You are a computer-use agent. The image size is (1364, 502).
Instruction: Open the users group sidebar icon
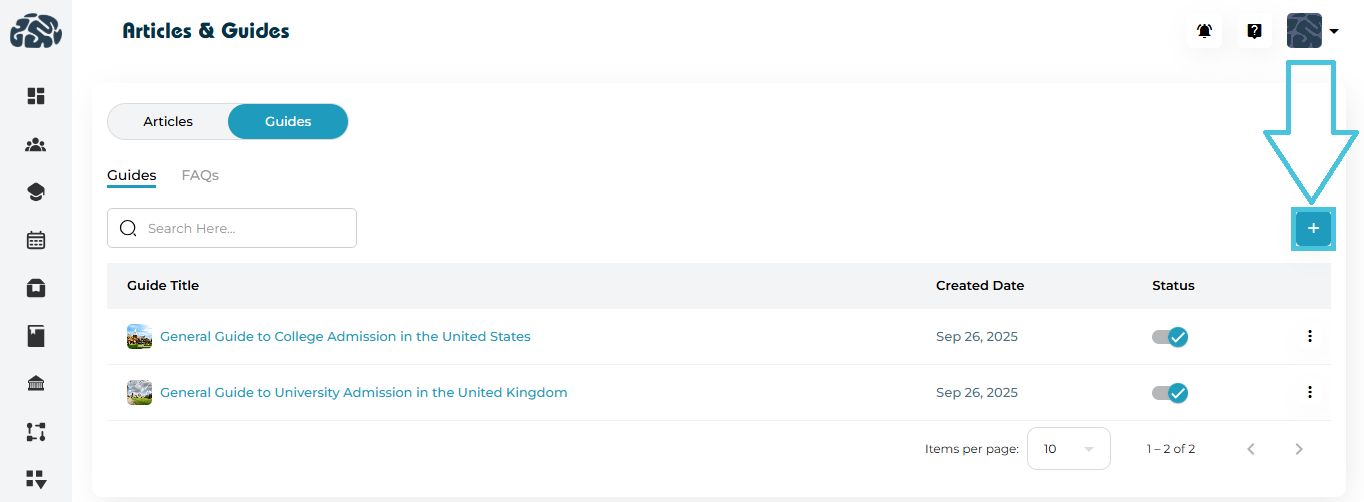click(36, 145)
